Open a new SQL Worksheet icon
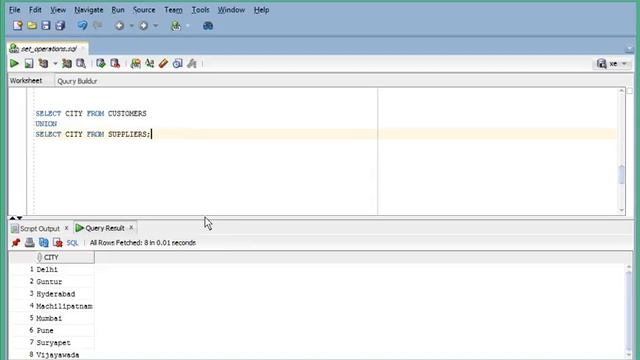640x360 pixels. (x=176, y=26)
